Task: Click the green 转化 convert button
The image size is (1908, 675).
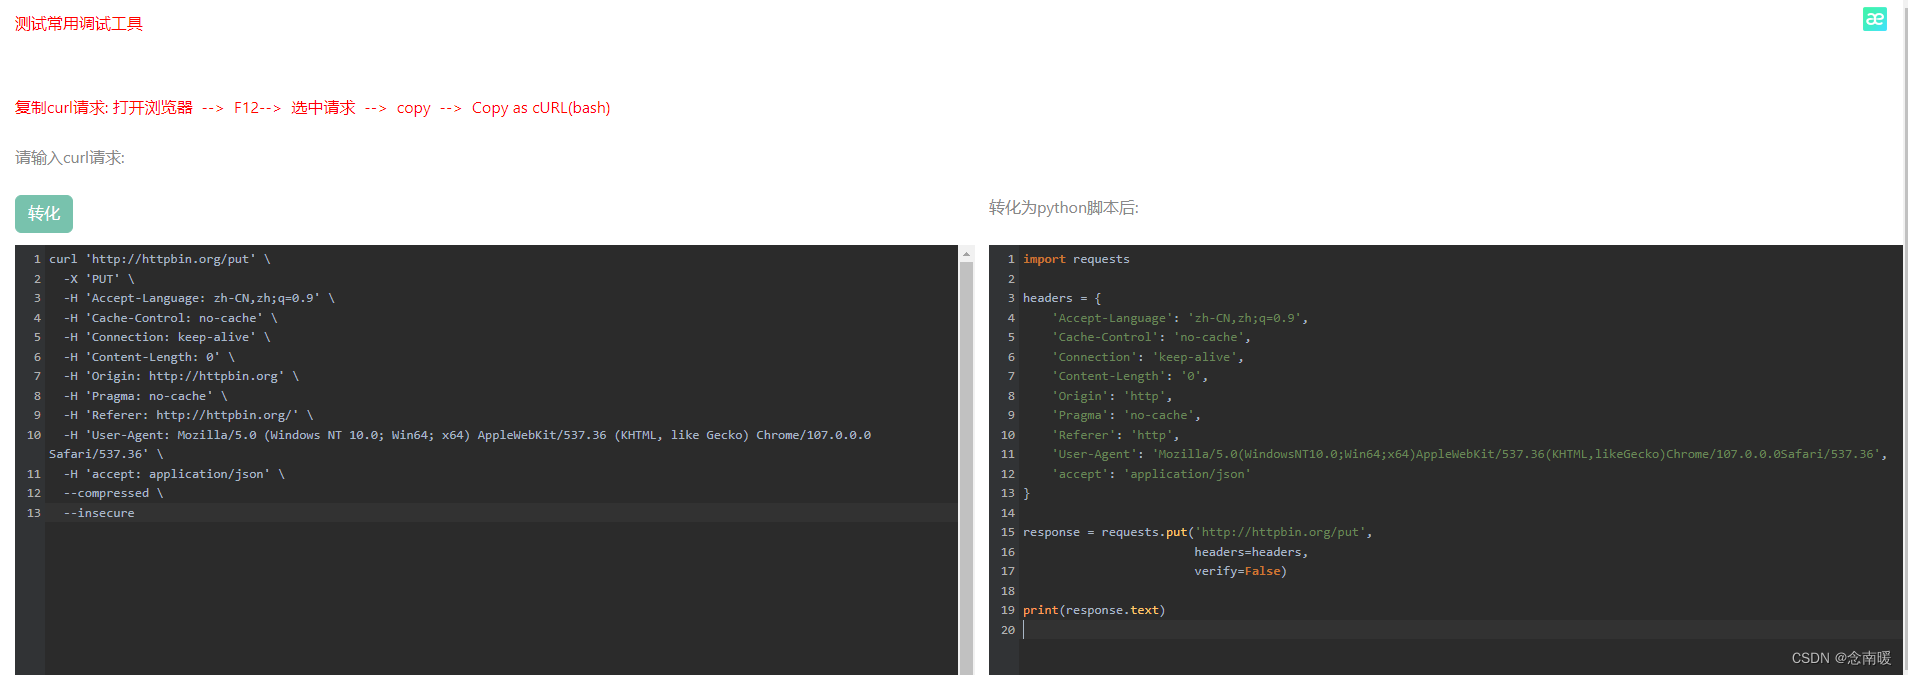Action: point(44,214)
